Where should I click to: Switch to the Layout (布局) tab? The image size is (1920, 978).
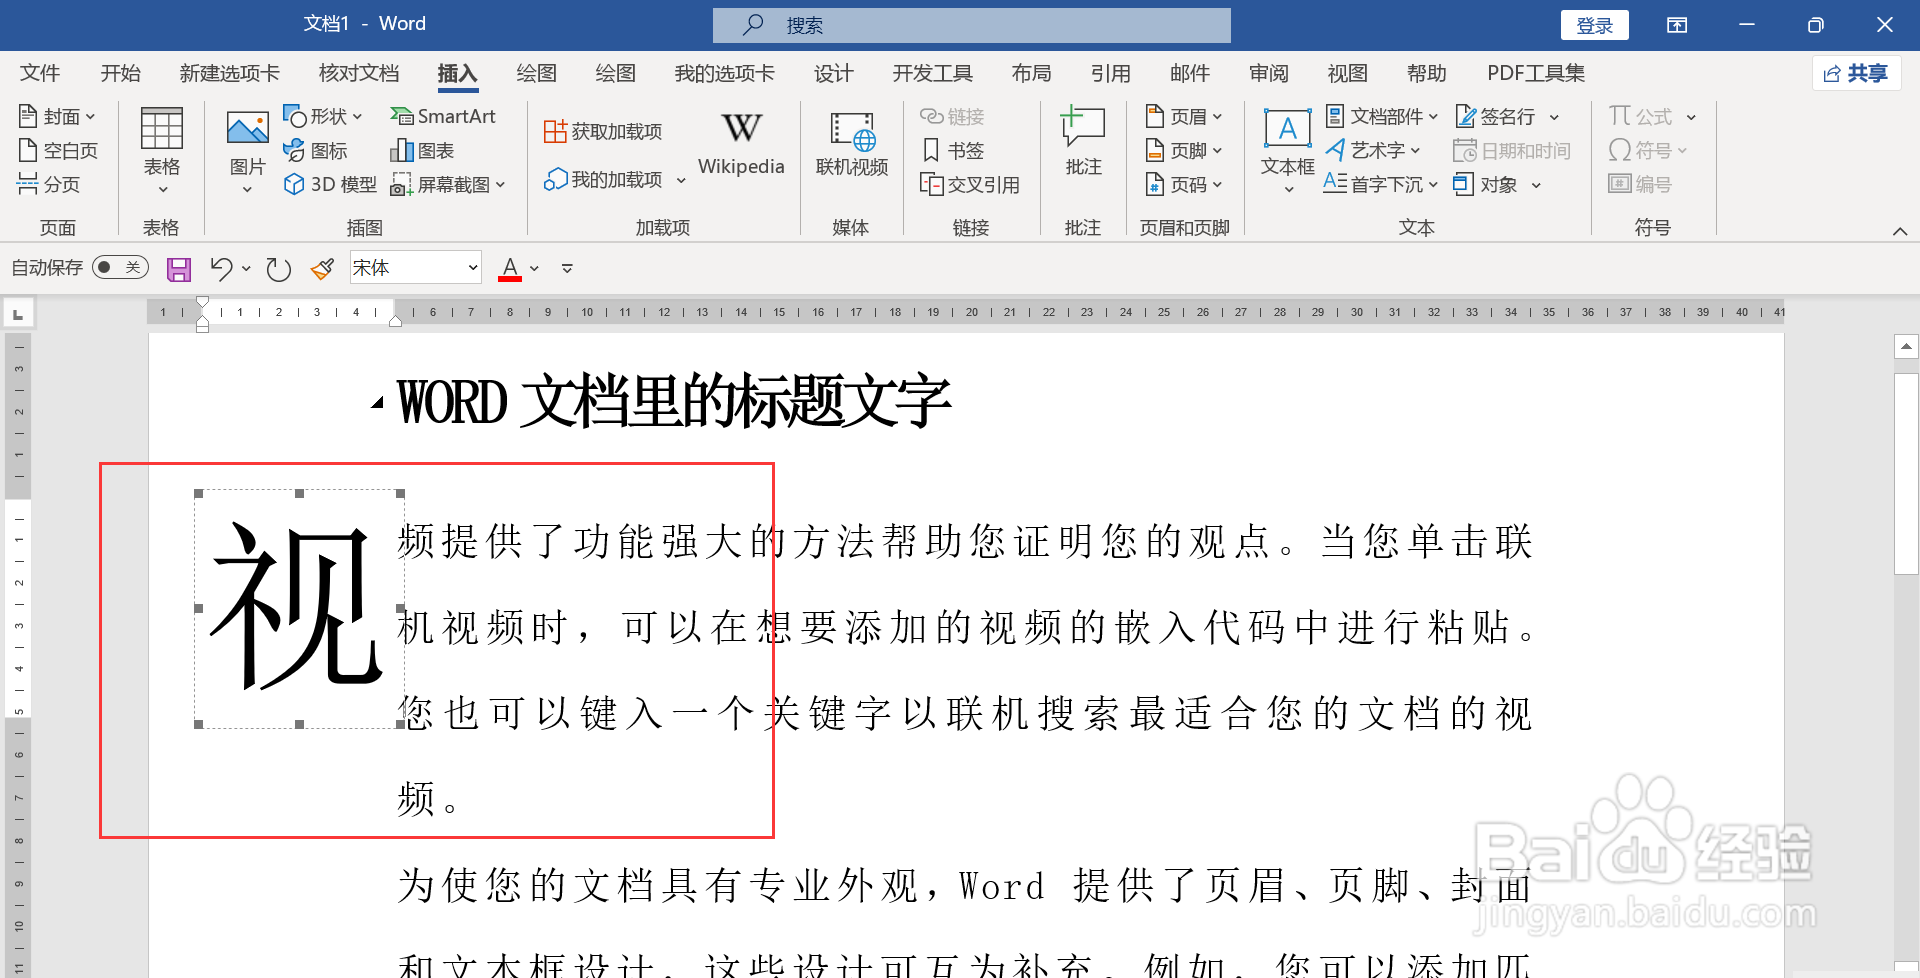1031,73
